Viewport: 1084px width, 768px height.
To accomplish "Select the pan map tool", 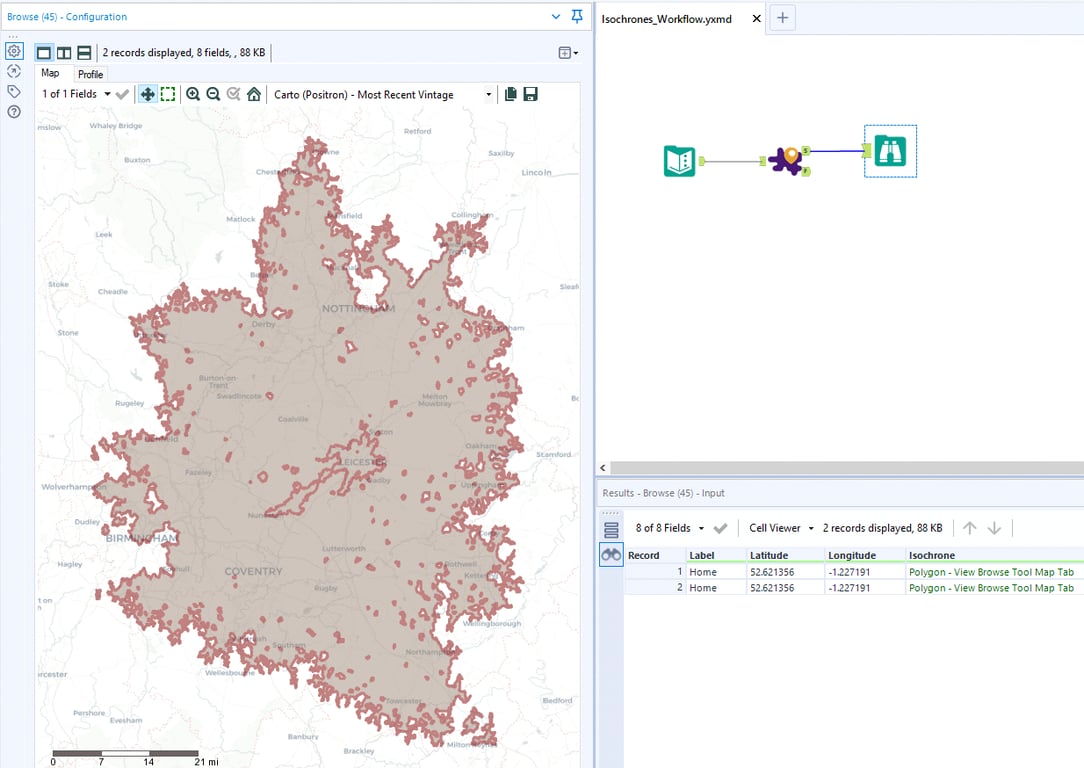I will pyautogui.click(x=147, y=94).
